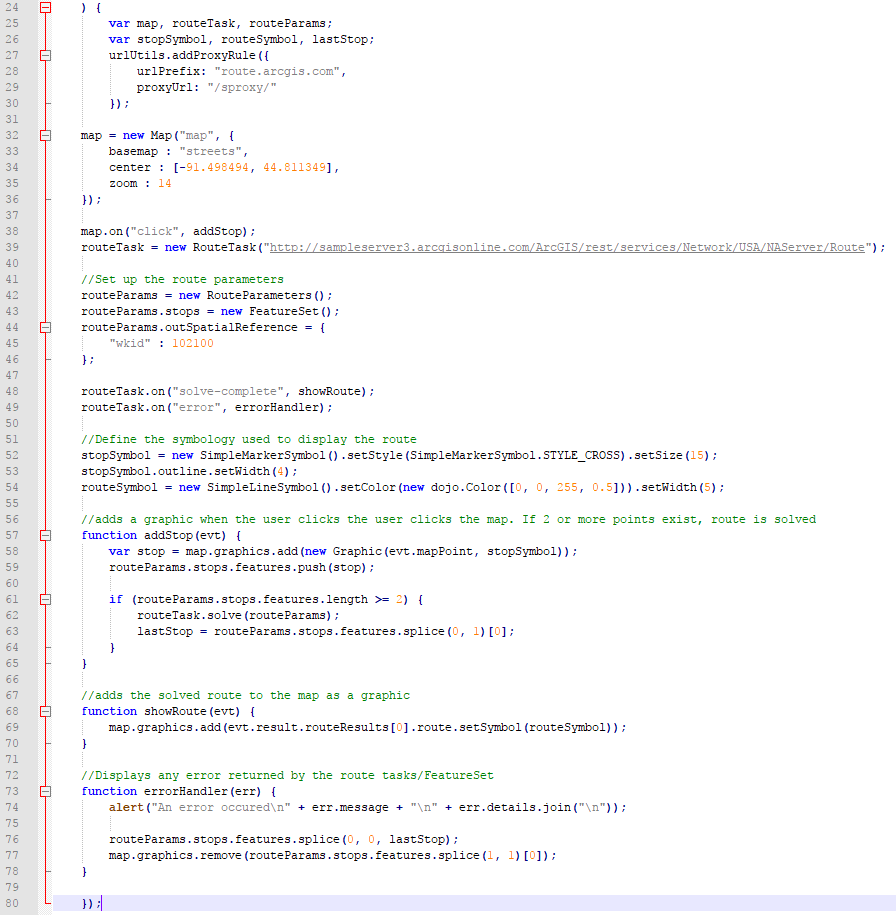This screenshot has width=896, height=915.
Task: Click evt.mapPoint on line 58
Action: (431, 551)
